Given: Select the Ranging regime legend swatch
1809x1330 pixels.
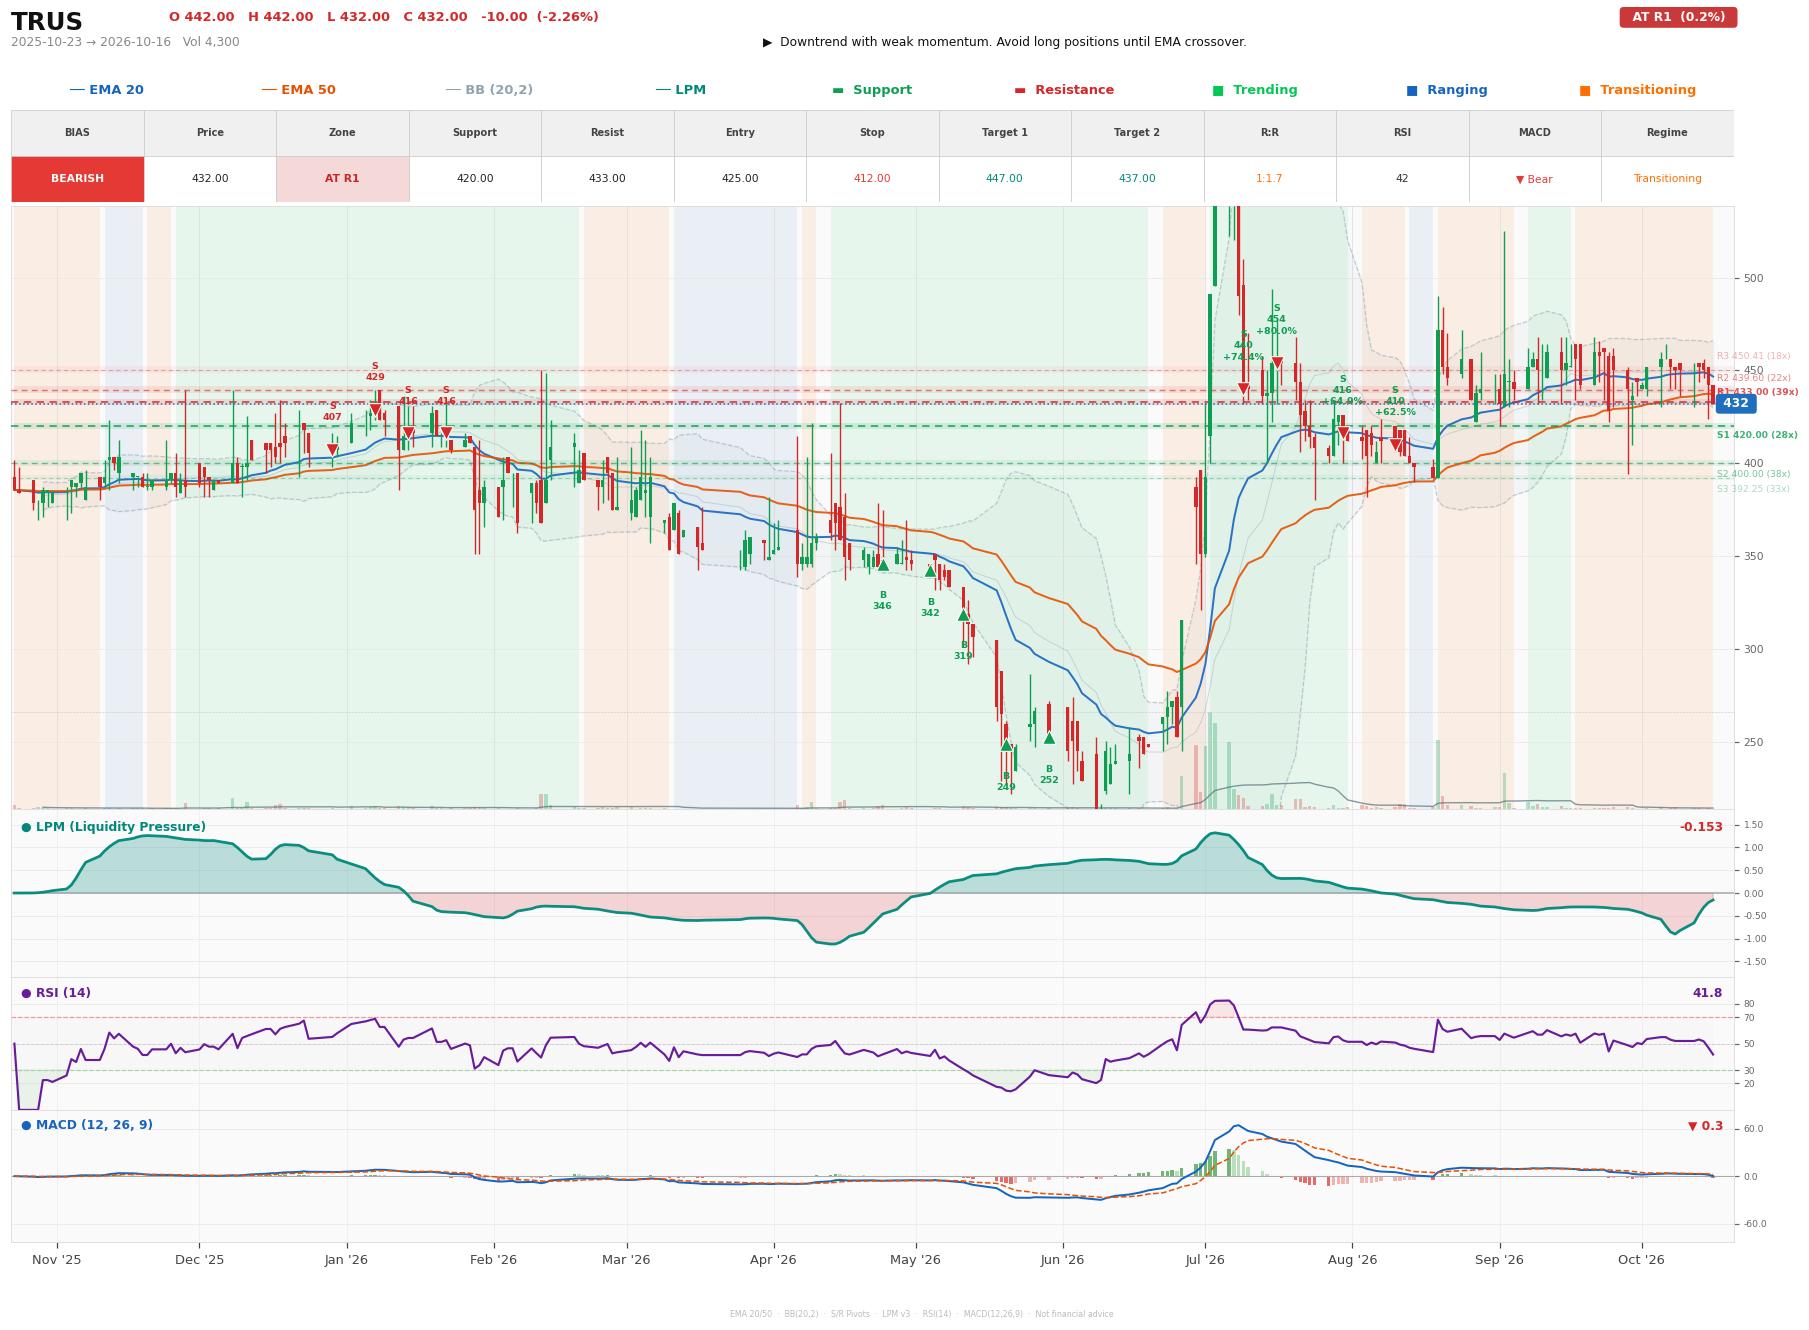Looking at the screenshot, I should click(x=1412, y=91).
